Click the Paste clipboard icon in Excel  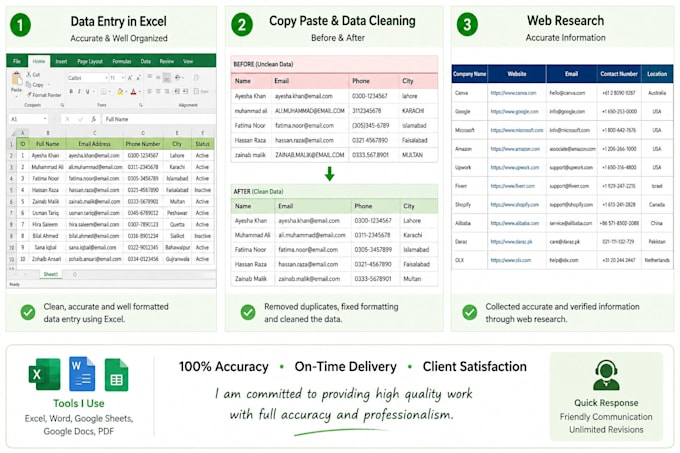point(17,78)
